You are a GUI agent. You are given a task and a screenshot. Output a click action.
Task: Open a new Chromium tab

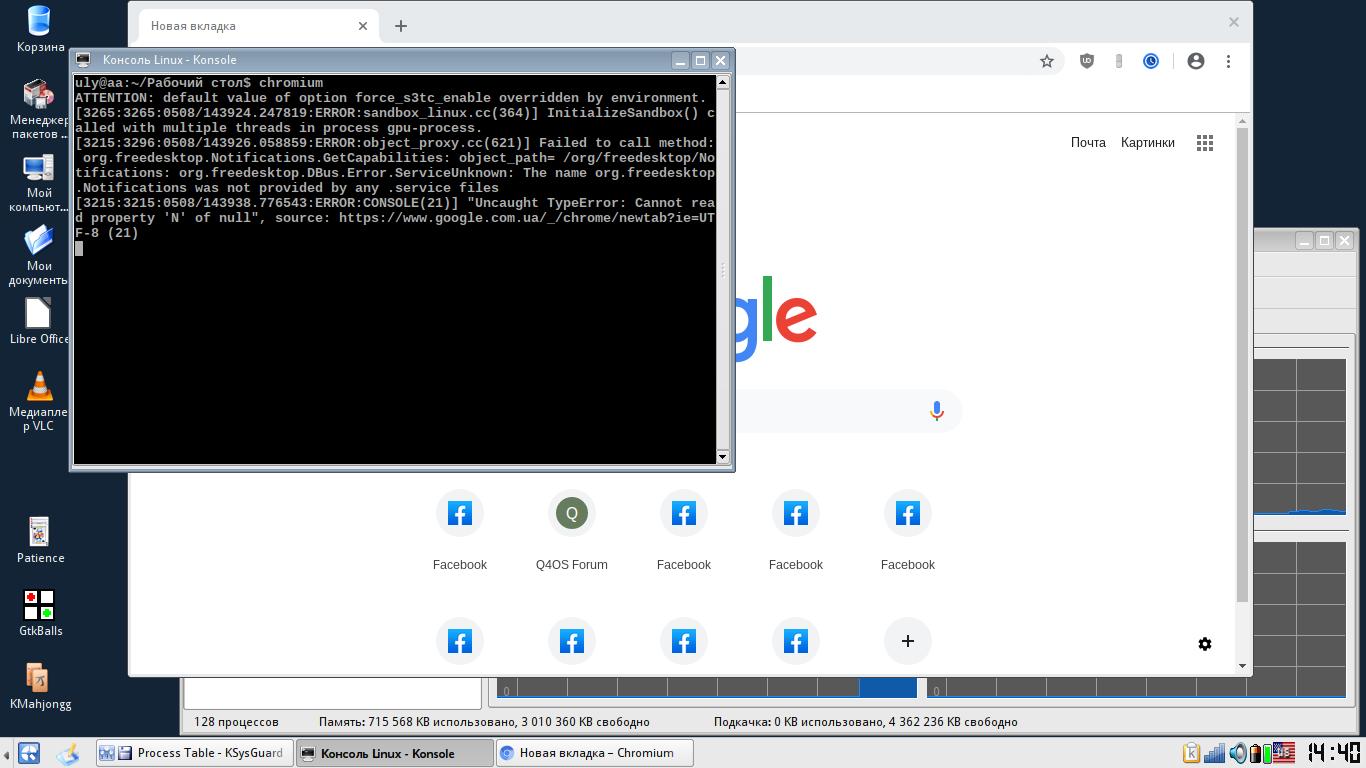click(401, 26)
